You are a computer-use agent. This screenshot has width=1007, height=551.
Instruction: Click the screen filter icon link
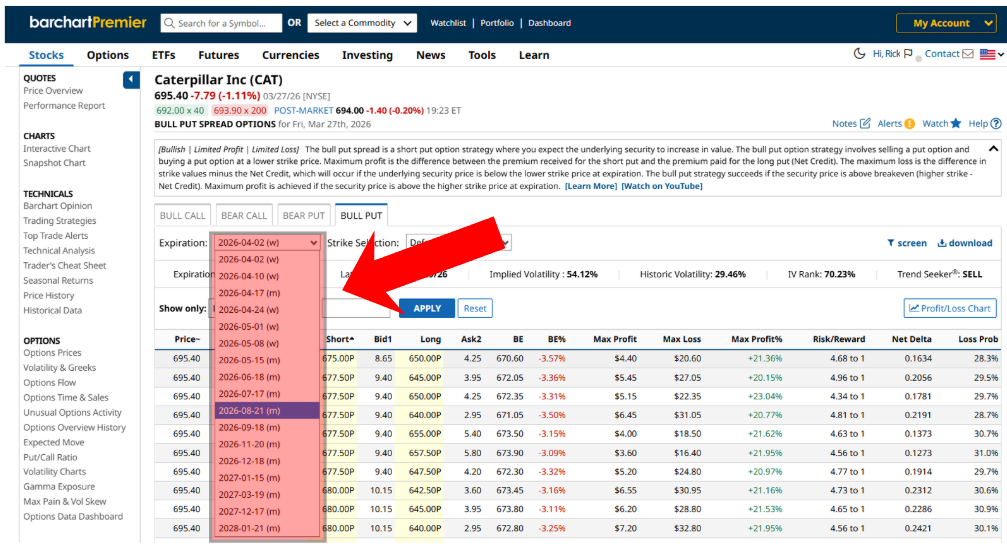pyautogui.click(x=907, y=243)
